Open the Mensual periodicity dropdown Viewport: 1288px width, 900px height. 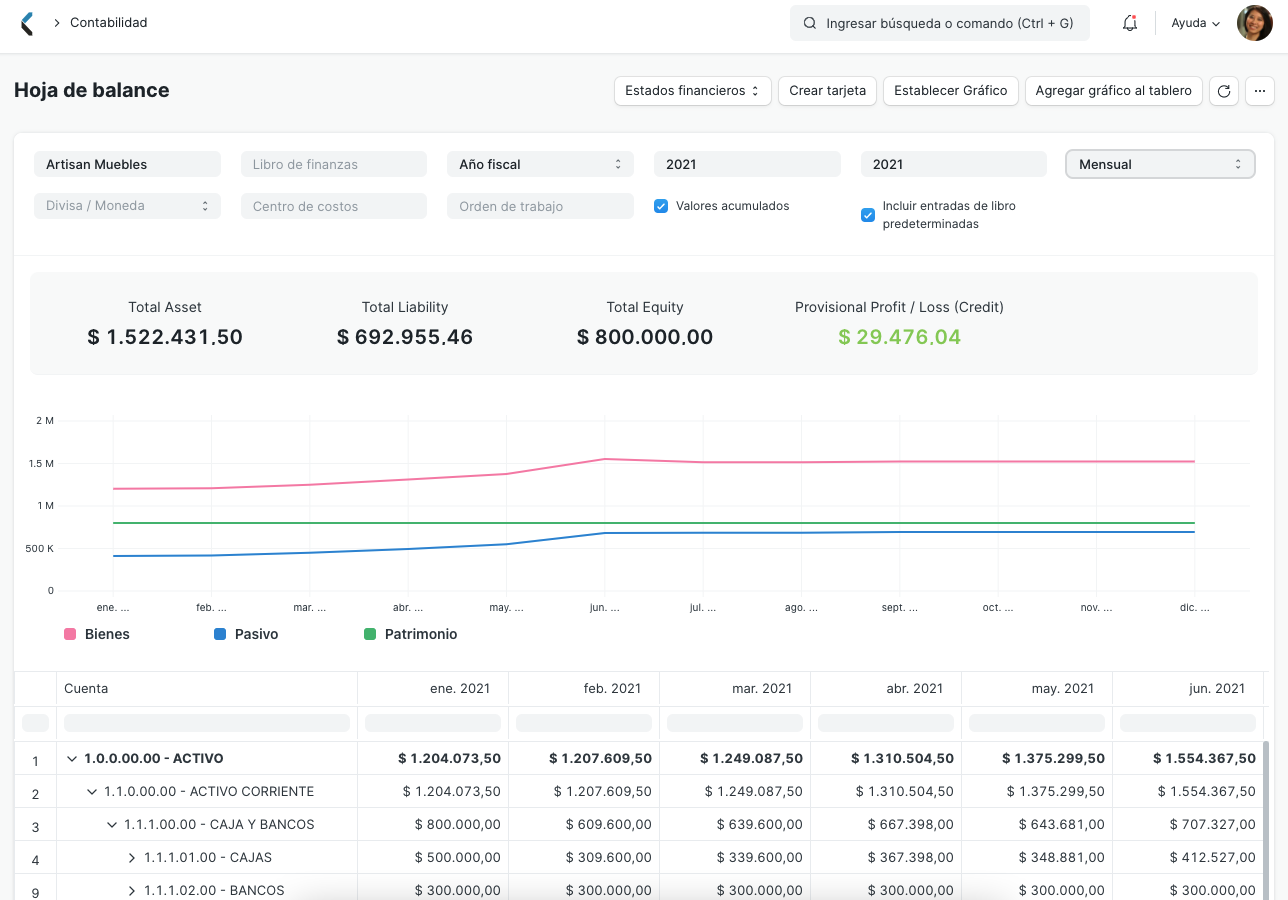coord(1160,163)
